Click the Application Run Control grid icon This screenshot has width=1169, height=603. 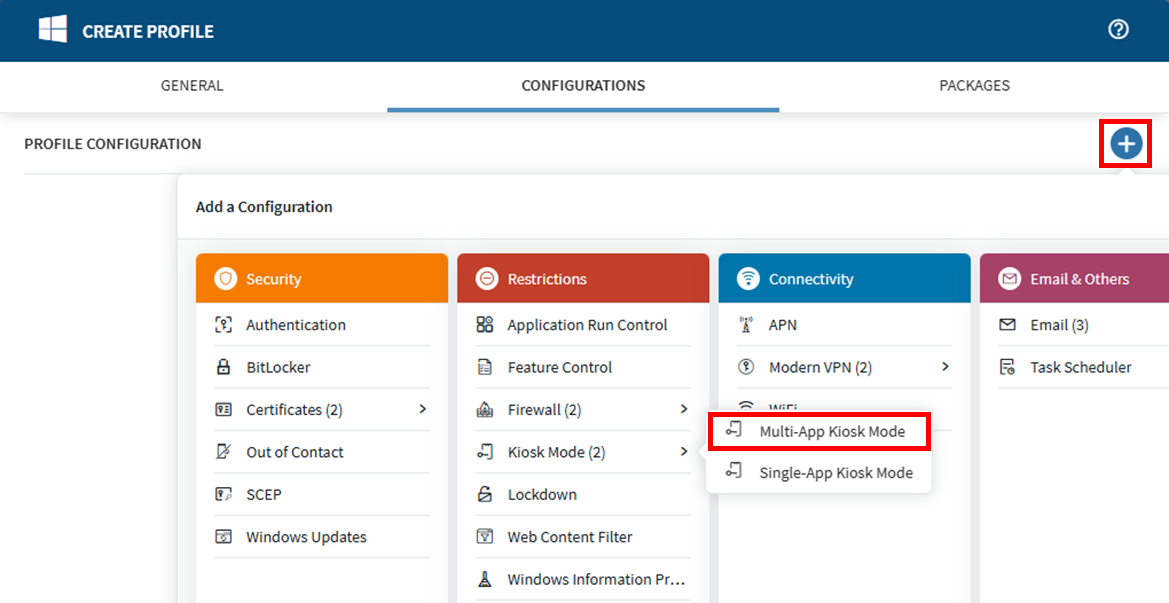(x=485, y=325)
